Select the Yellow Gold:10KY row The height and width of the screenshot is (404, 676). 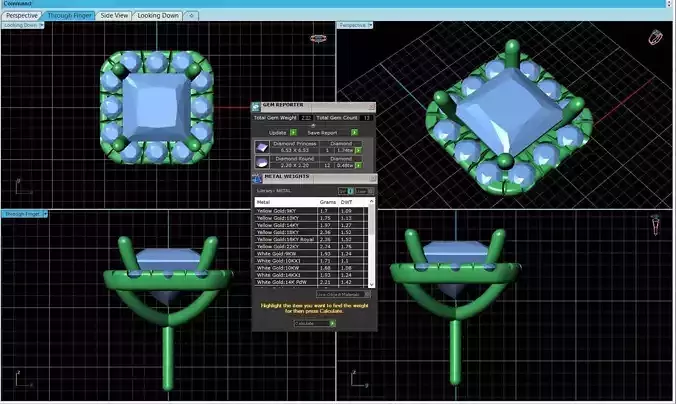point(311,218)
